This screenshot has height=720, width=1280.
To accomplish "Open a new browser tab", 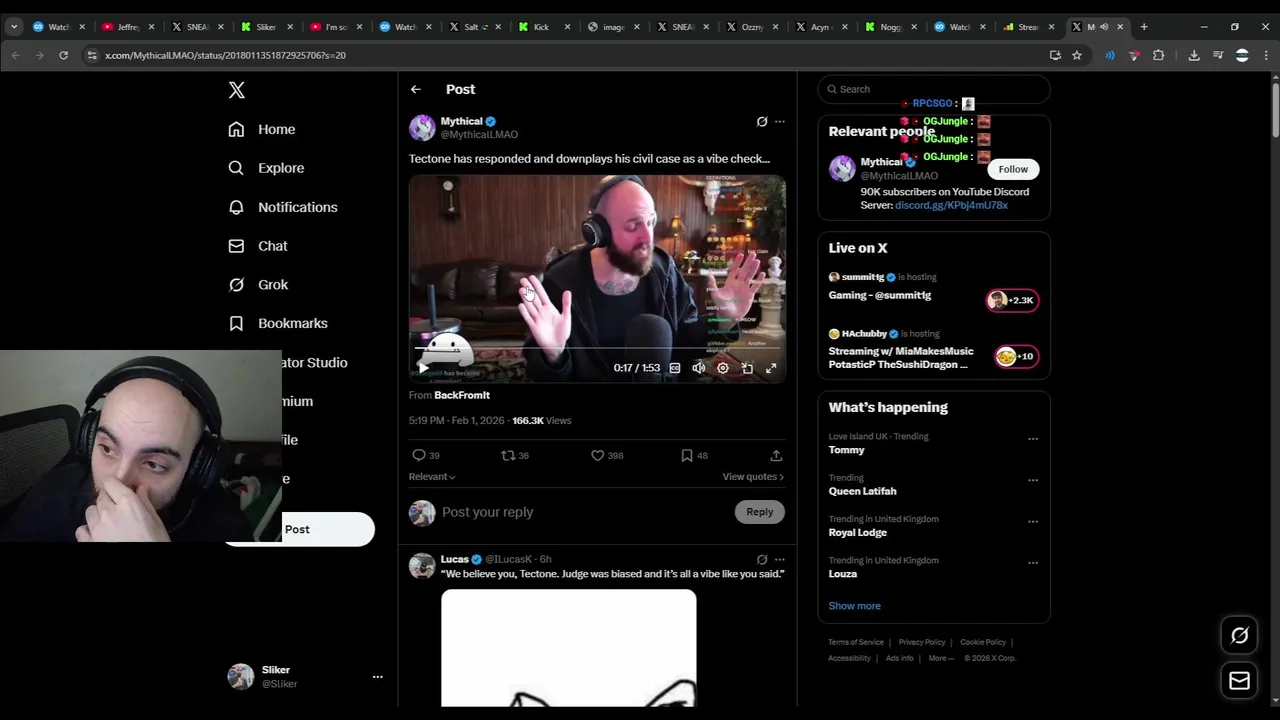I will [x=1144, y=27].
